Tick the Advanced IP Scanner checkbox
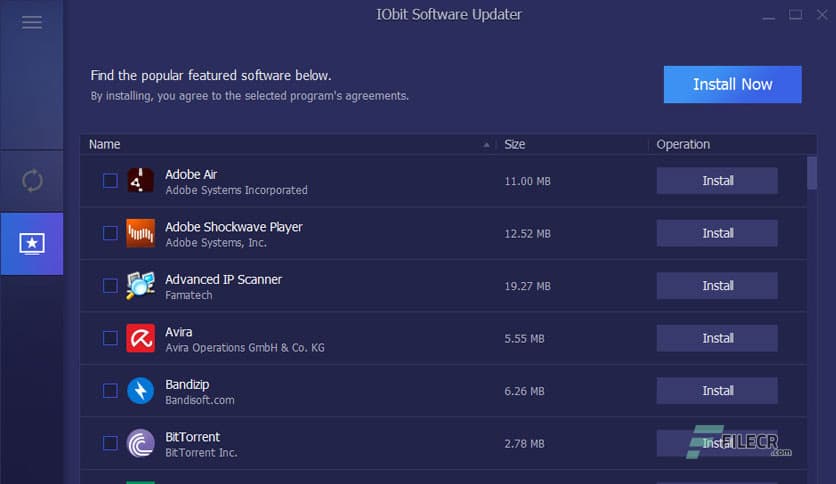This screenshot has width=836, height=484. tap(110, 286)
